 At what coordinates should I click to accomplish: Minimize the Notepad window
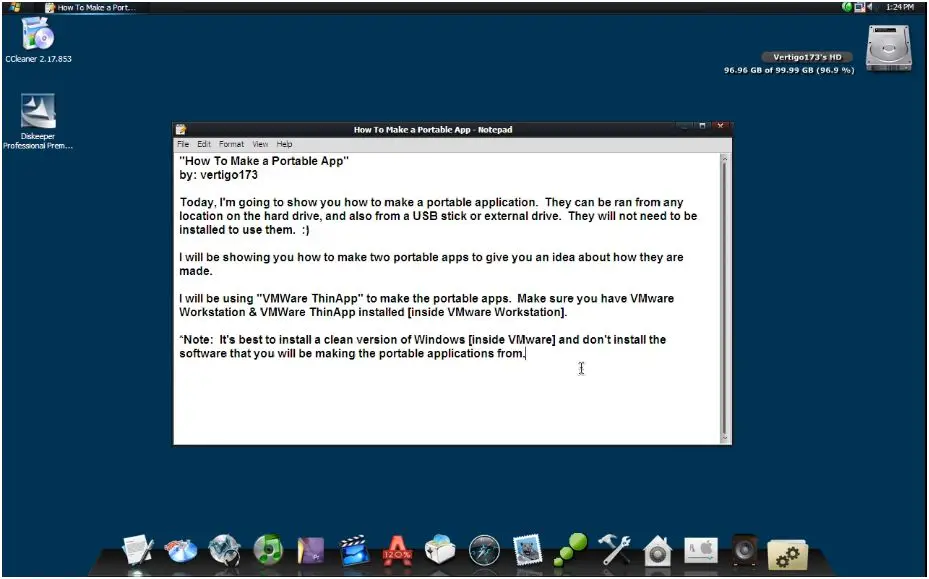684,126
